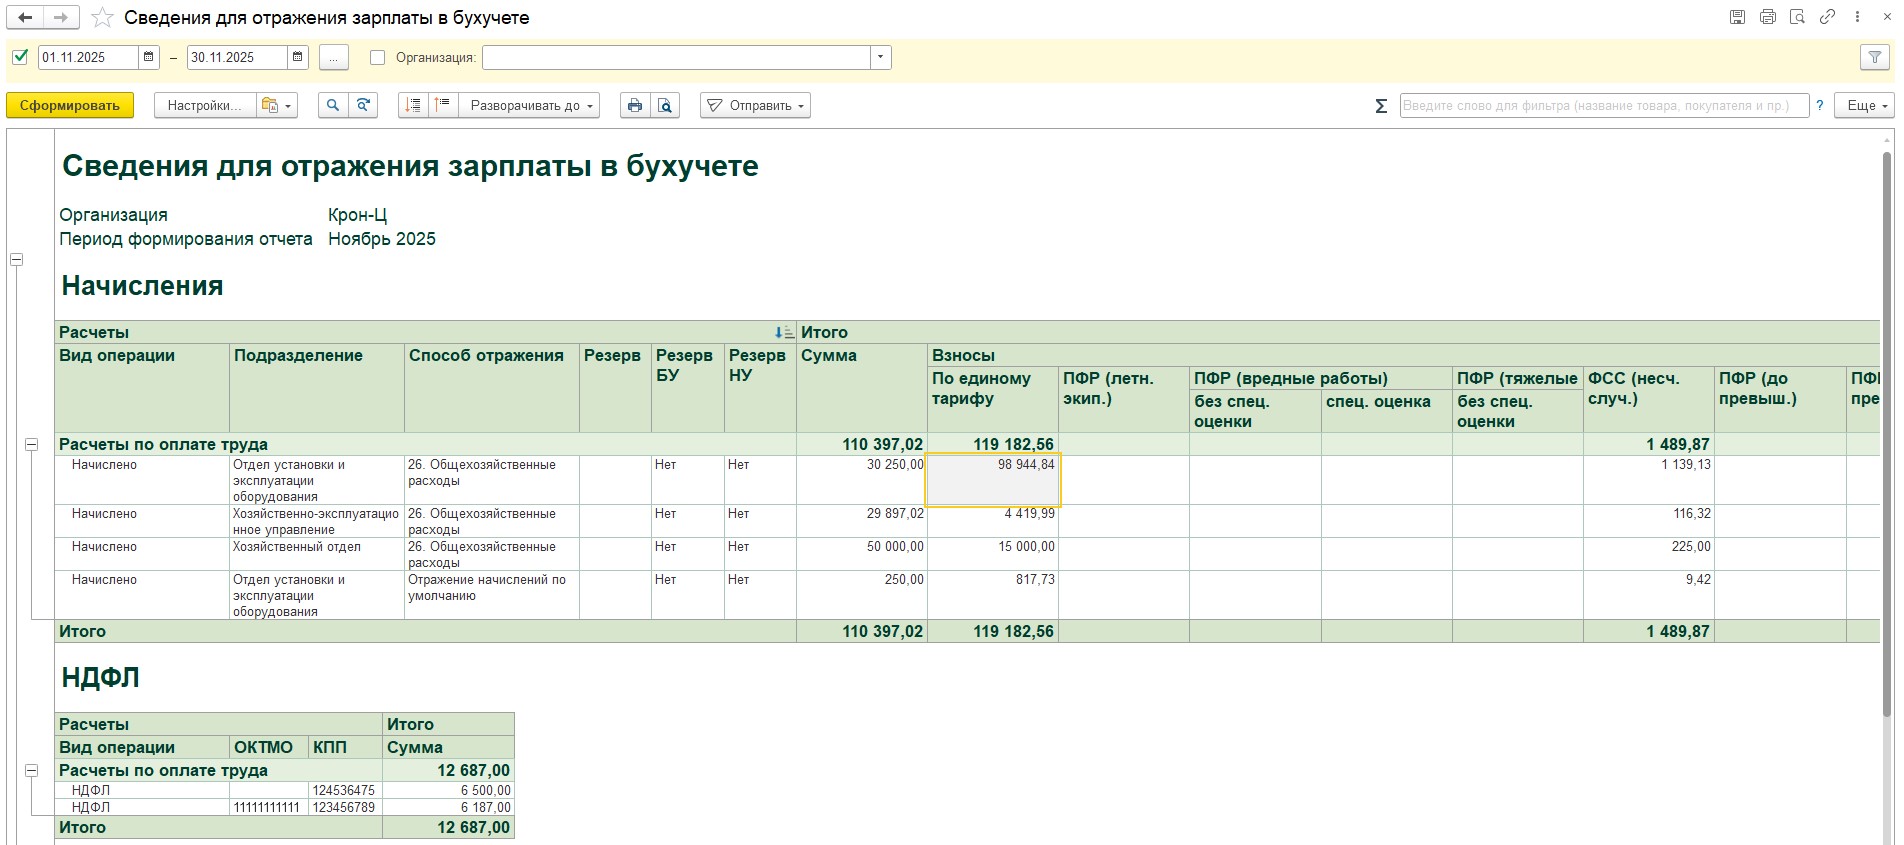This screenshot has height=845, width=1904.
Task: Click the Сформировать button to generate report
Action: click(x=70, y=106)
